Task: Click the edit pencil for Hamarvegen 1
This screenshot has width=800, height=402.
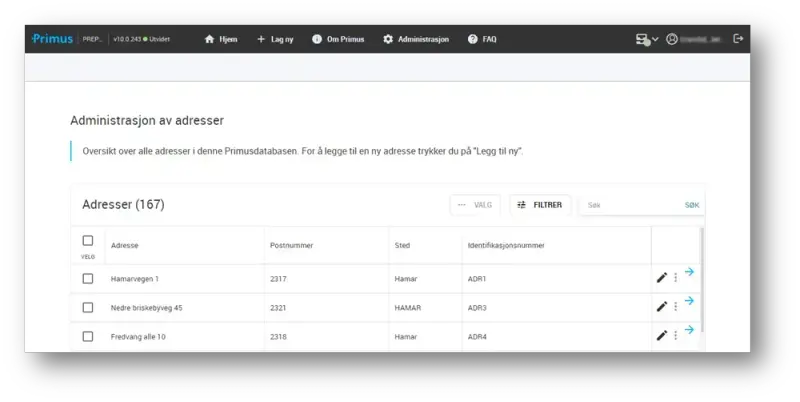Action: (x=661, y=278)
